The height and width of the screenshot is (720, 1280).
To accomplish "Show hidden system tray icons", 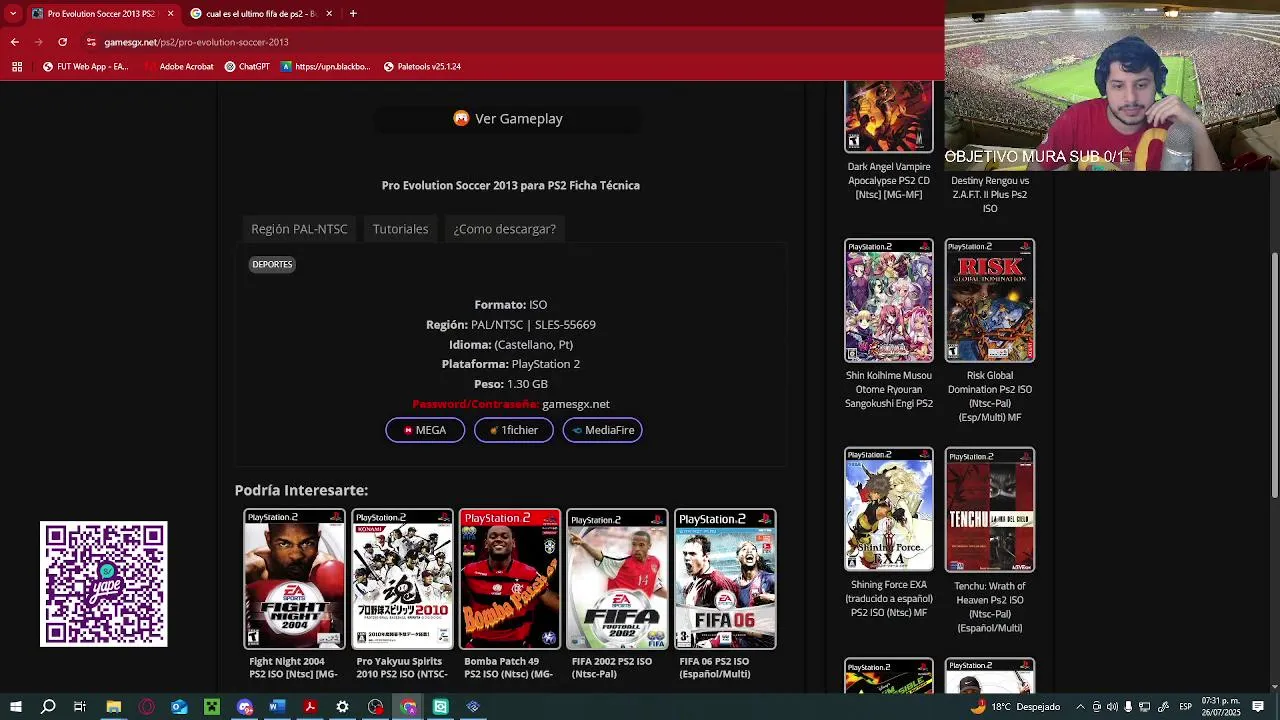I will pos(1080,707).
